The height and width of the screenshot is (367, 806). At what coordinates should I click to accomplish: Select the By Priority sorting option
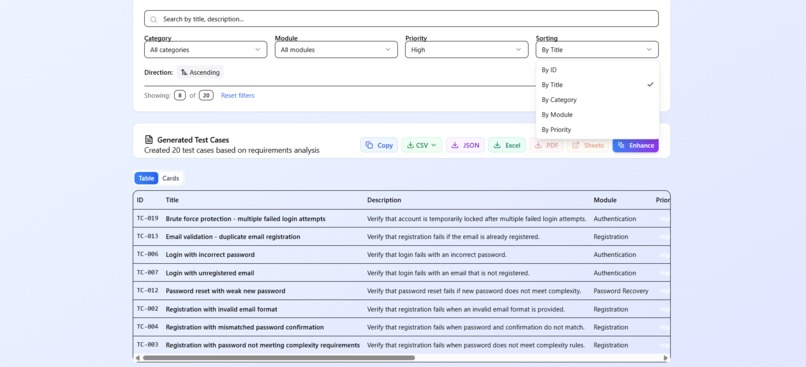click(597, 130)
